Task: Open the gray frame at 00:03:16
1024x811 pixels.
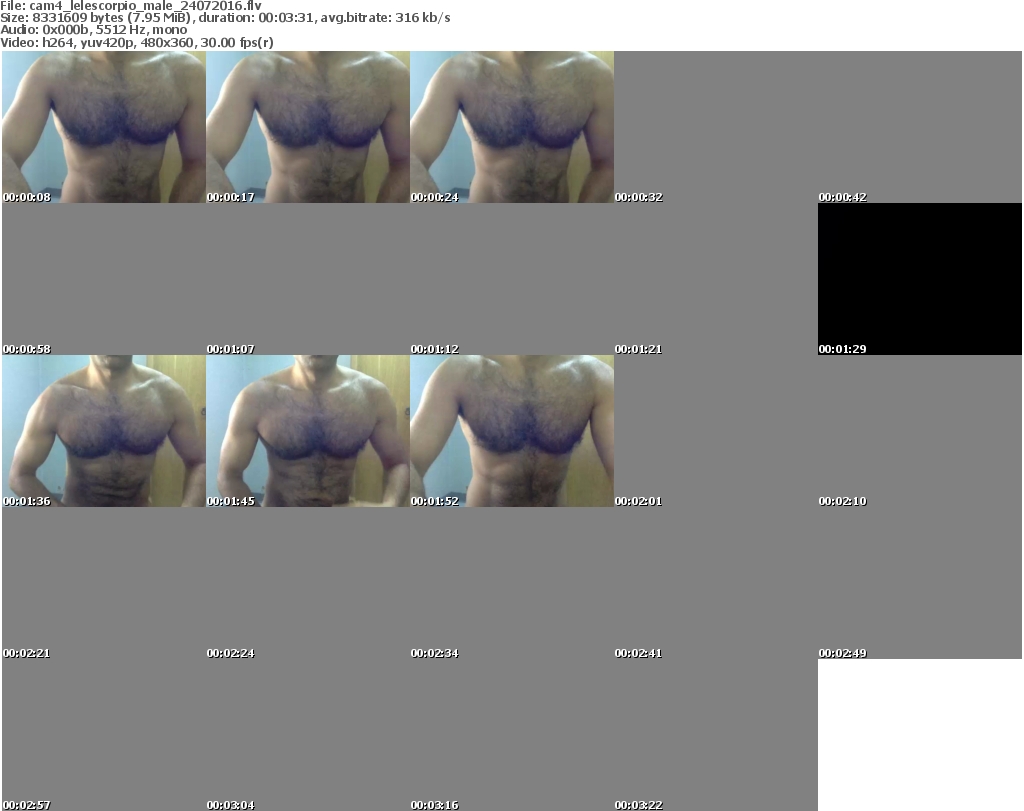Action: (512, 735)
